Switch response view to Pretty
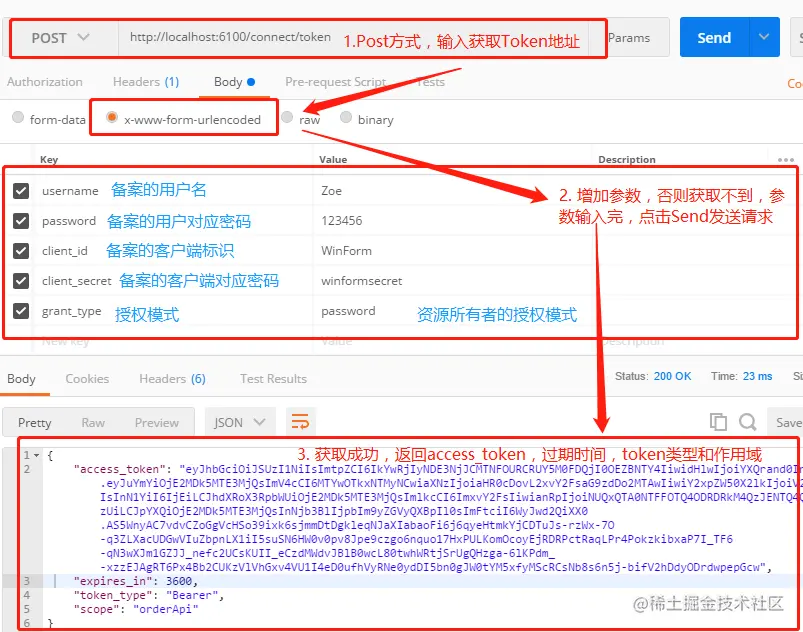The height and width of the screenshot is (632, 803). (34, 423)
